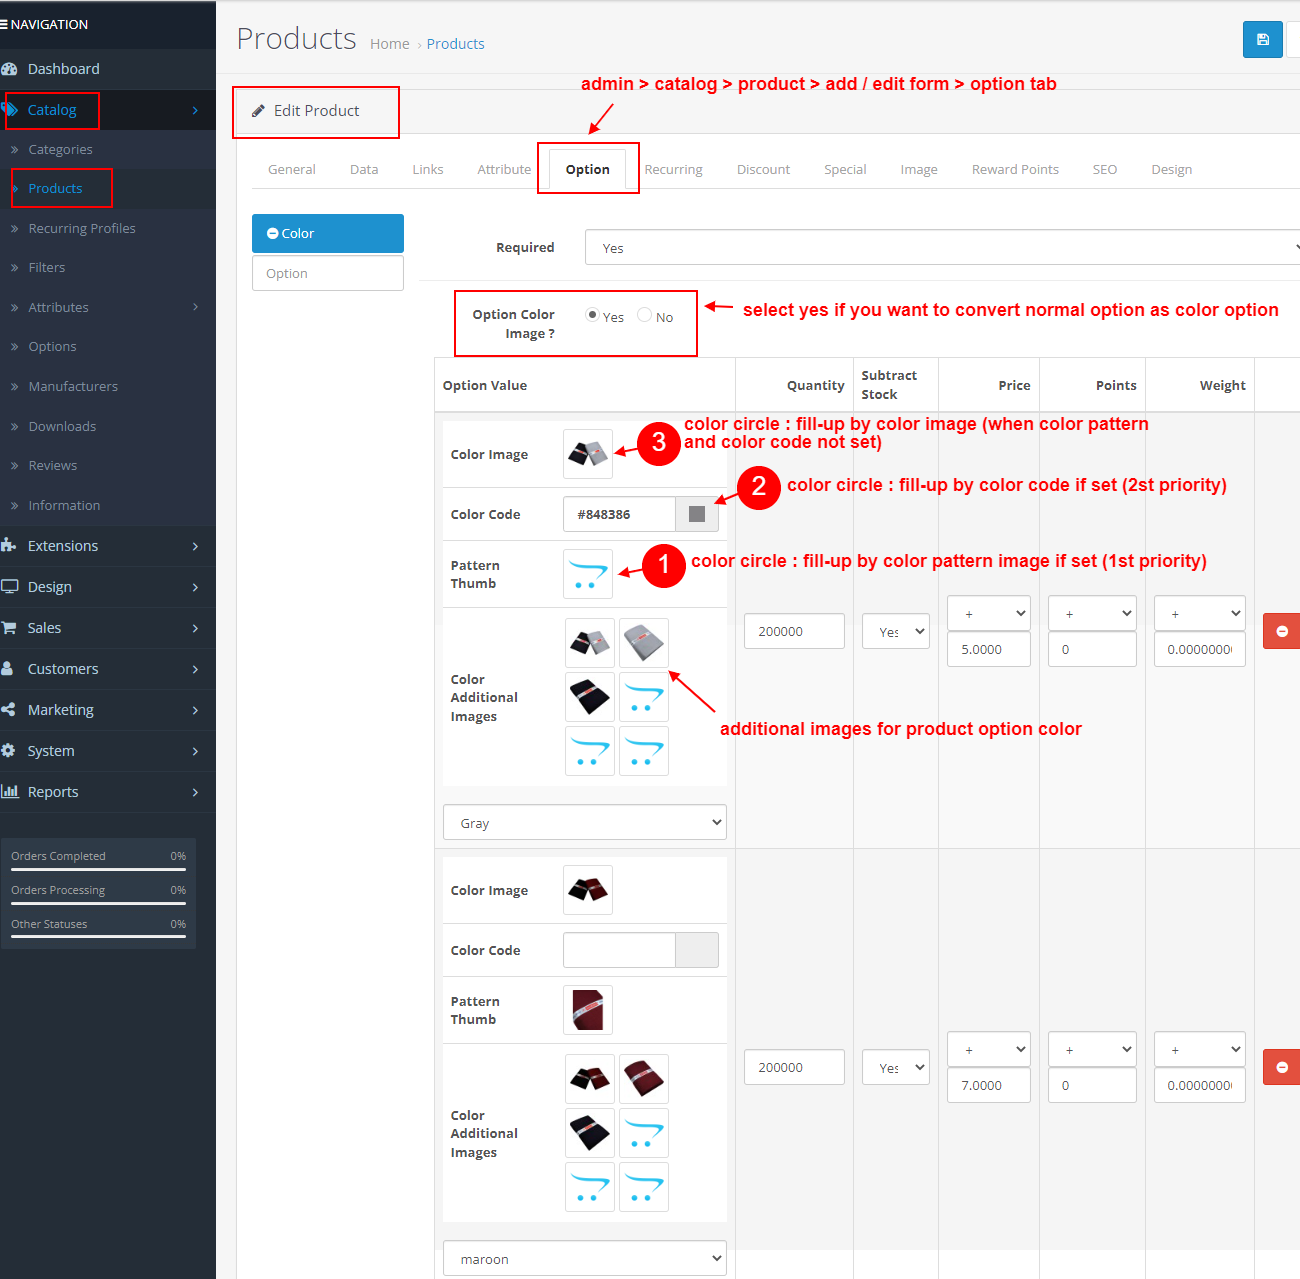Click the Downloads item in the sidebar
Viewport: 1300px width, 1279px height.
pyautogui.click(x=64, y=426)
